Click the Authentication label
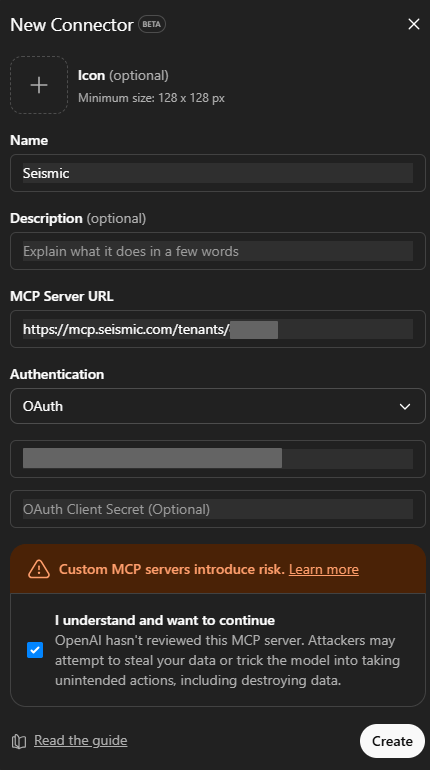 (x=57, y=374)
